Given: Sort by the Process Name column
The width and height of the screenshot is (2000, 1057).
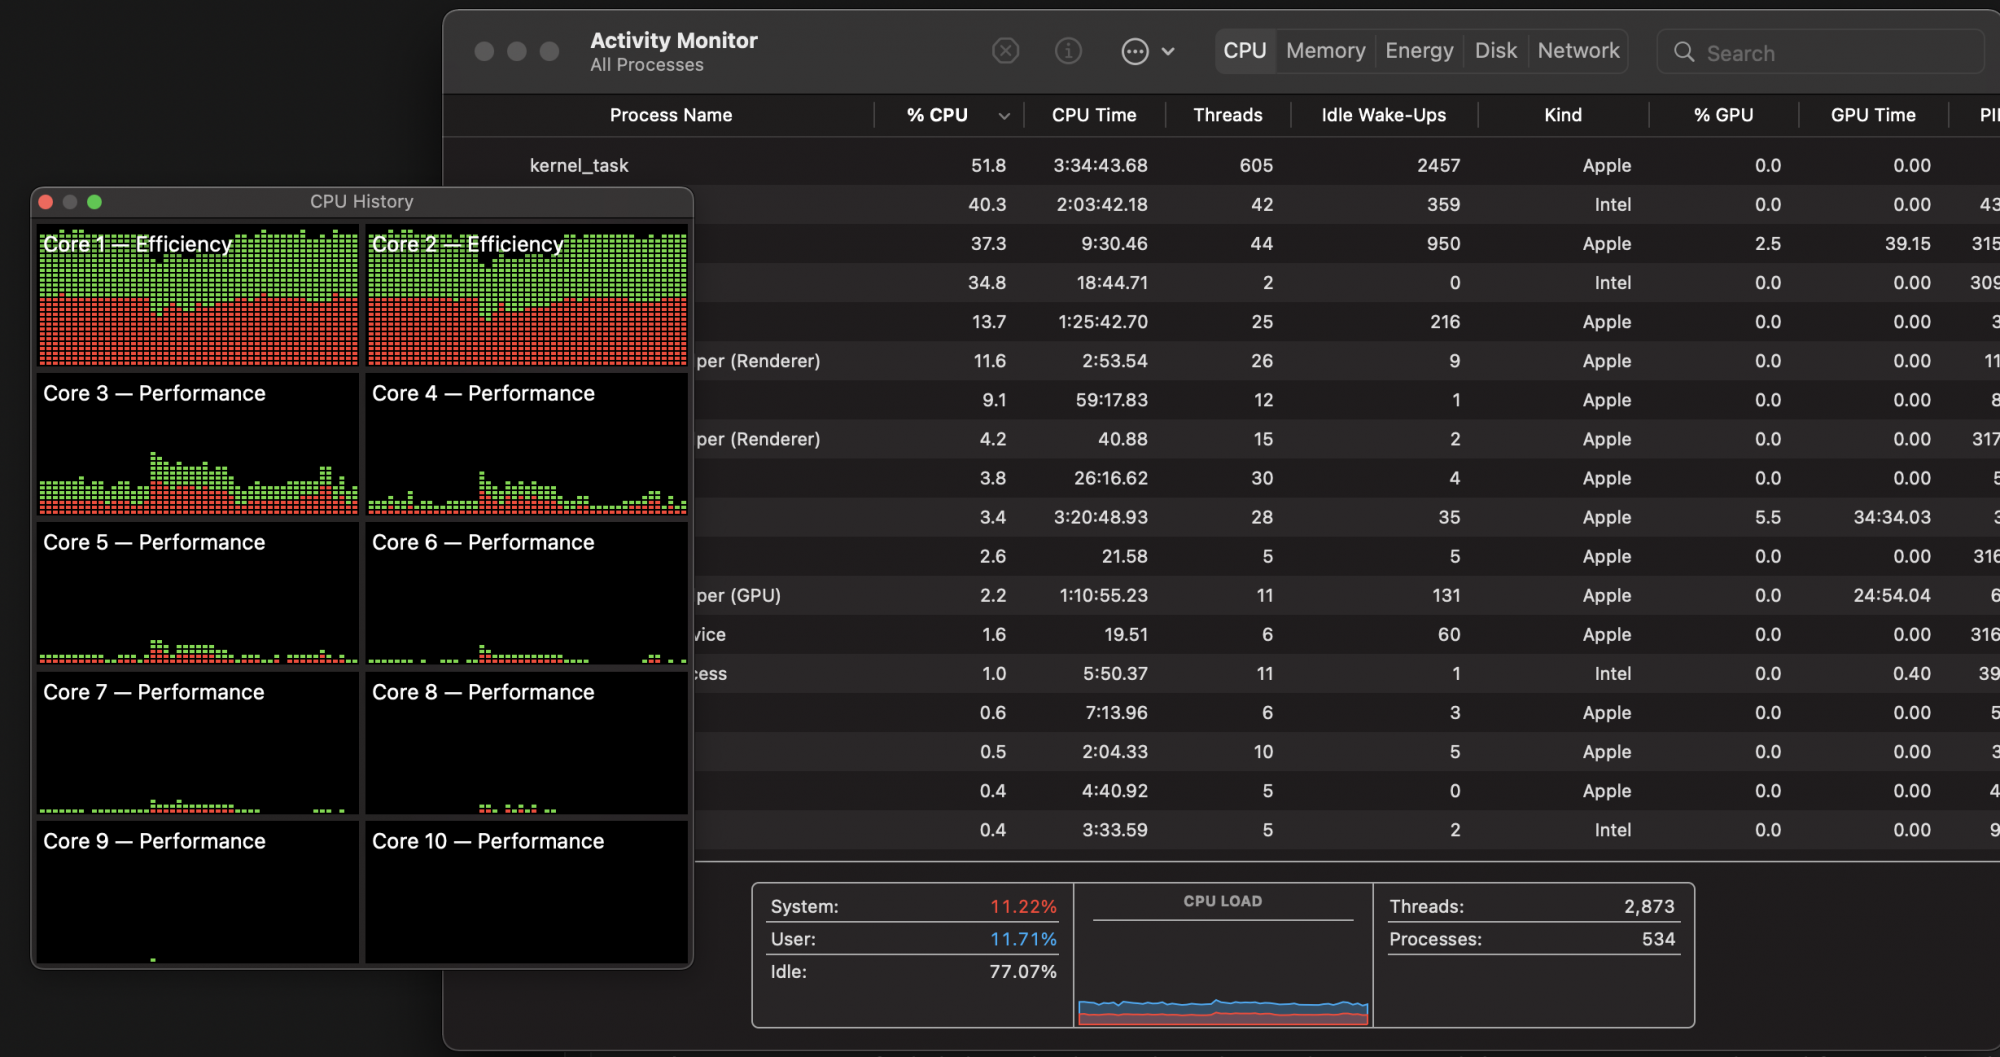Looking at the screenshot, I should [x=670, y=115].
